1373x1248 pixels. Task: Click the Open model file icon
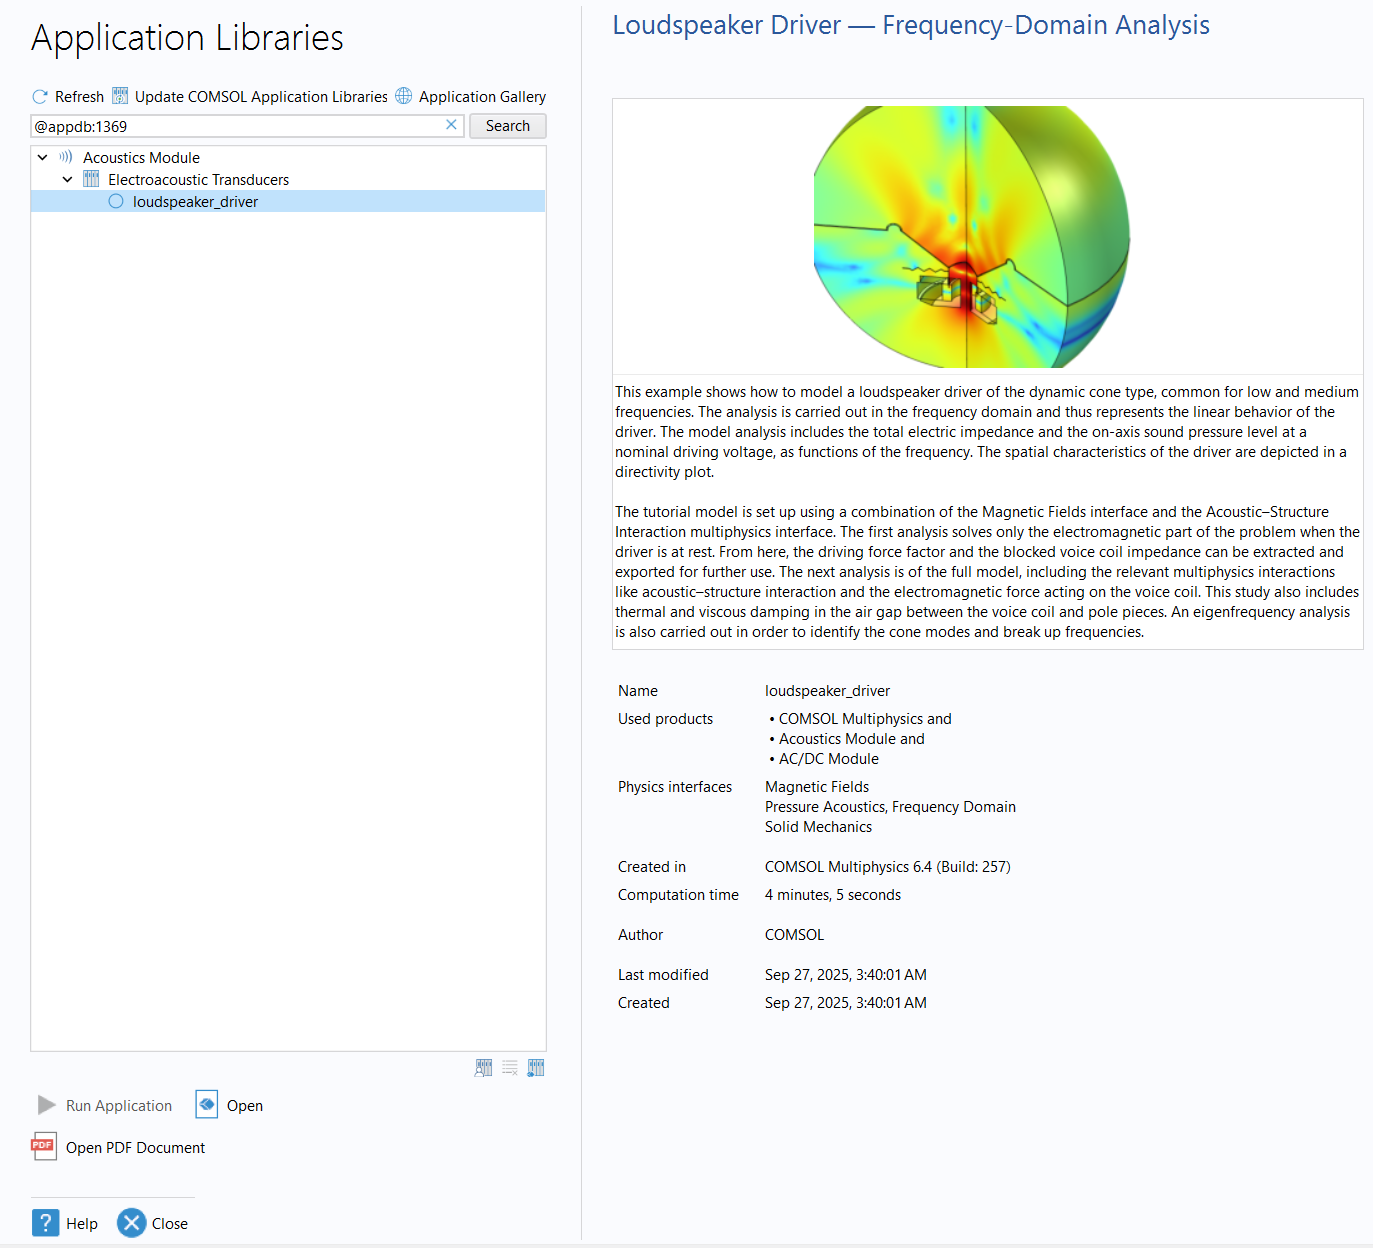point(207,1104)
